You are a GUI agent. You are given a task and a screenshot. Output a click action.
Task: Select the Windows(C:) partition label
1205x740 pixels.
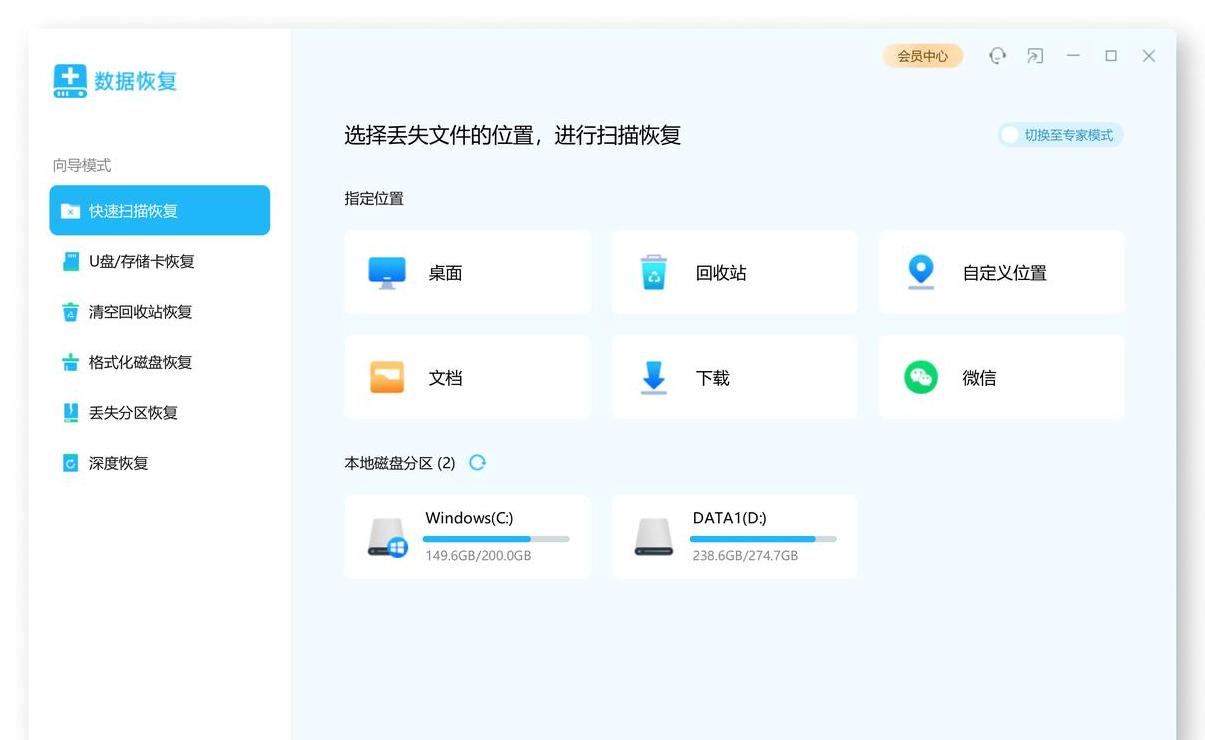coord(469,518)
